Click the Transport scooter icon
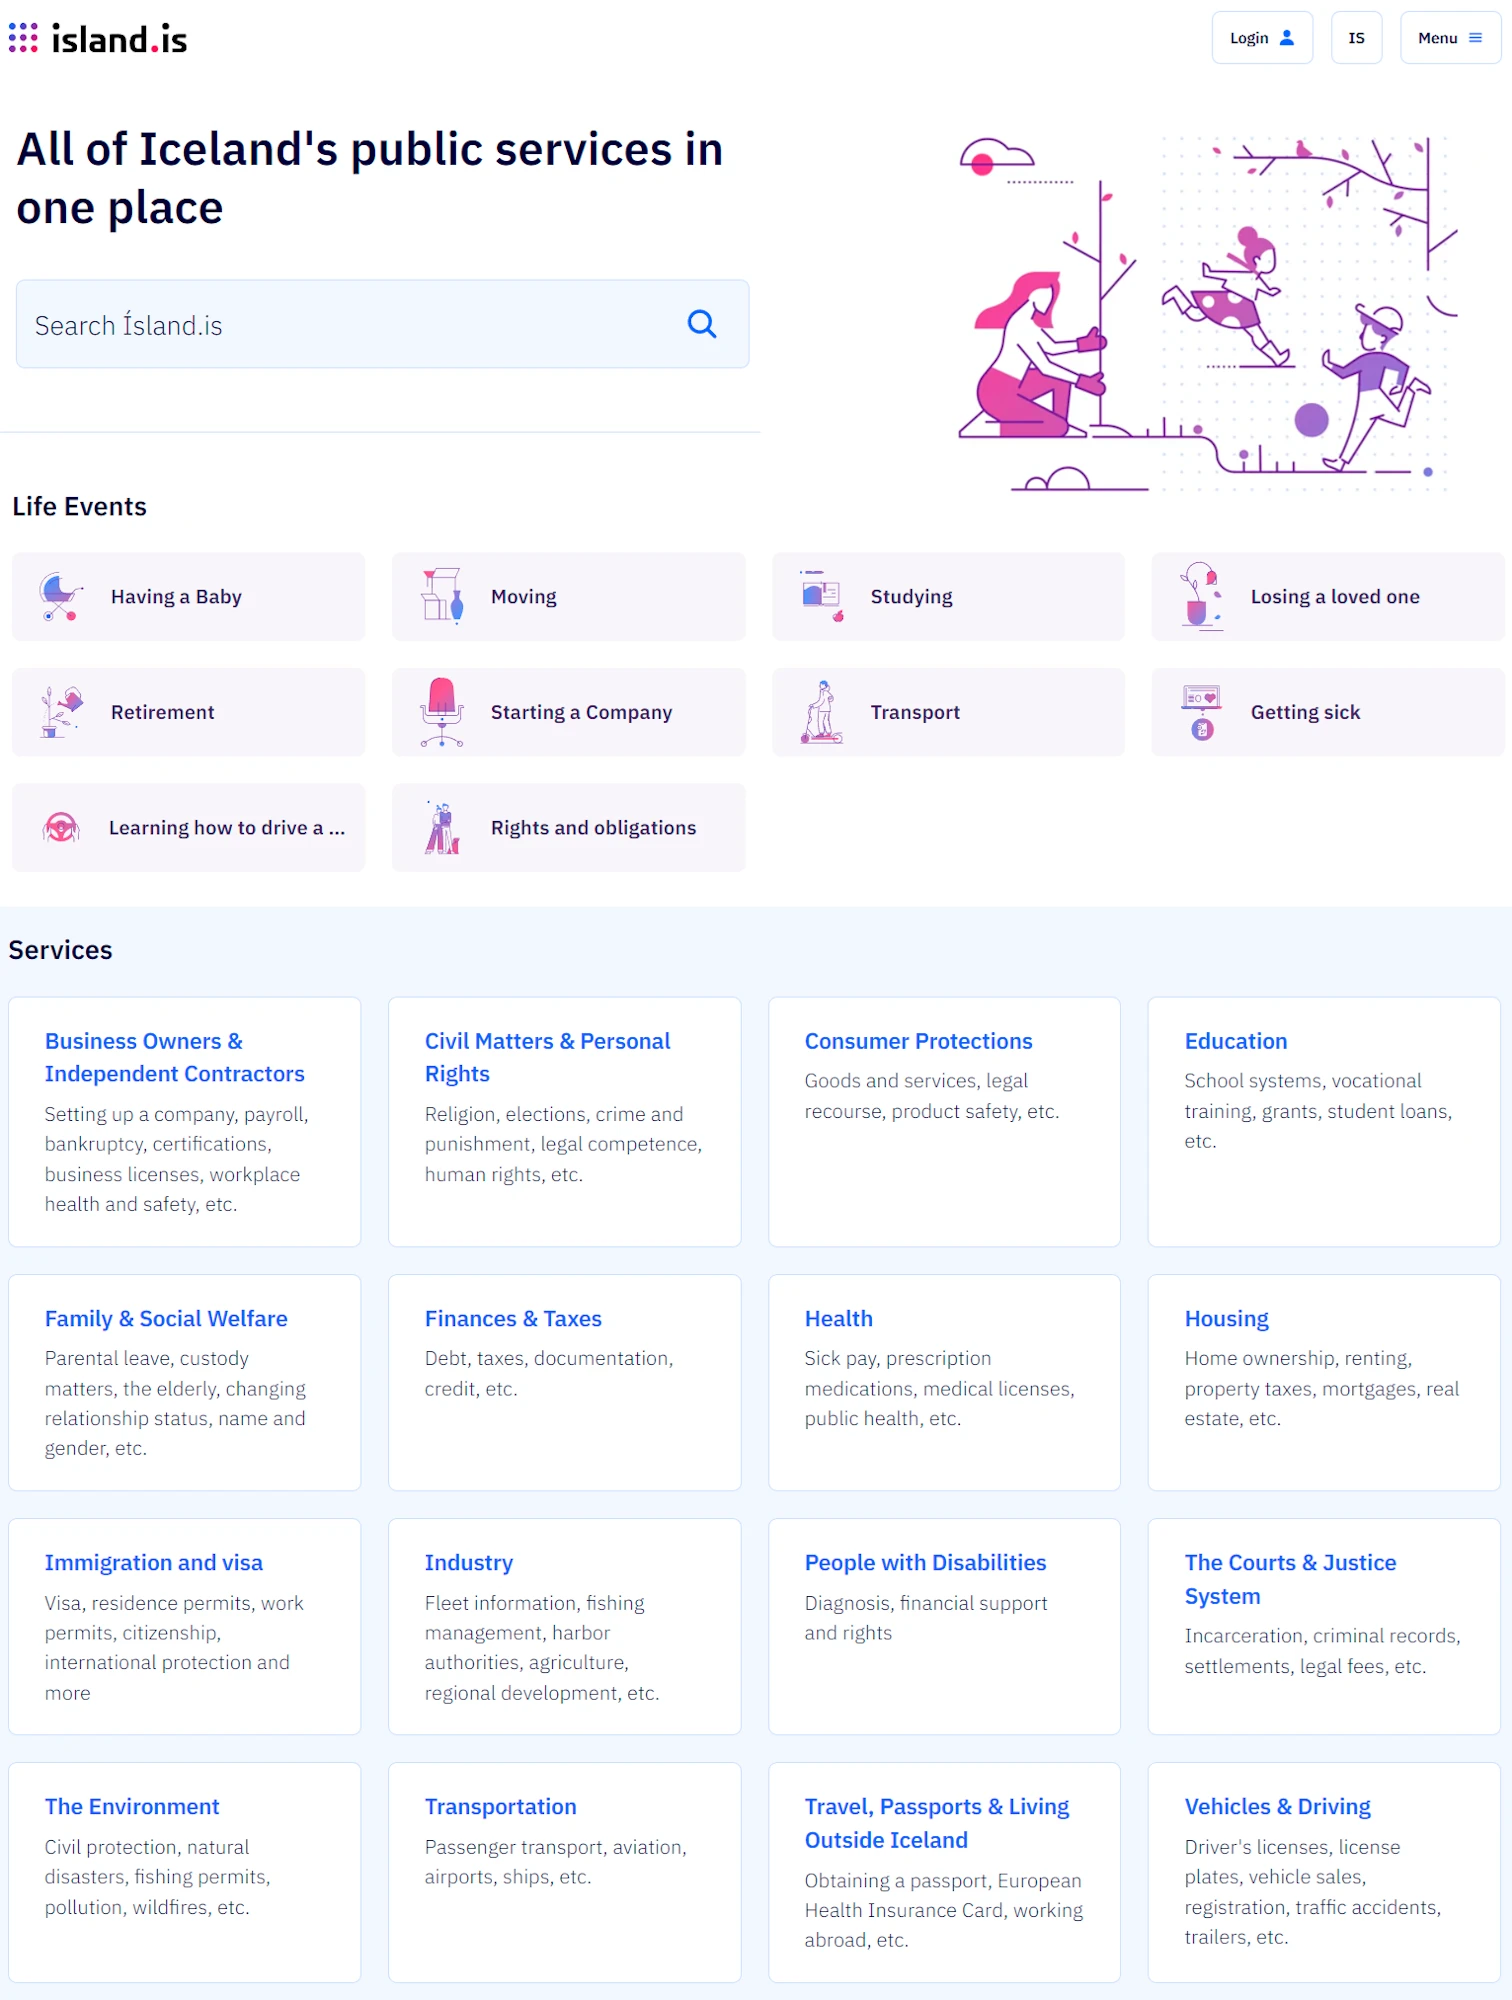The image size is (1512, 2000). coord(822,712)
